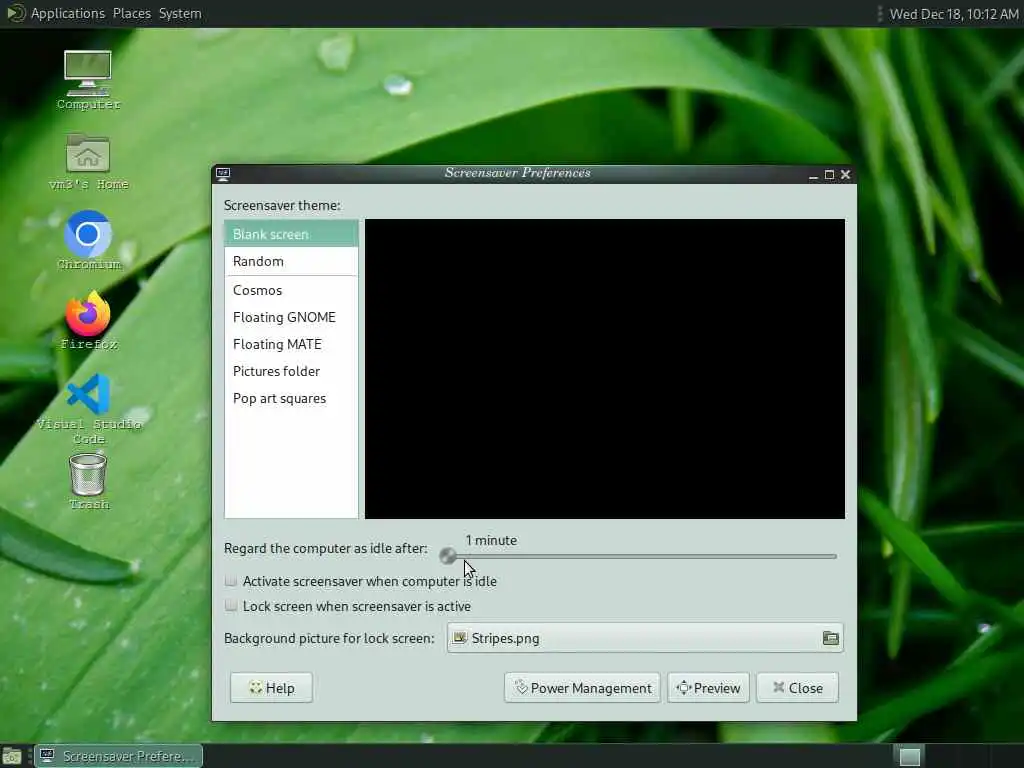Maximize the Screensaver Preferences window
Screen dimensions: 1024x768
click(829, 174)
